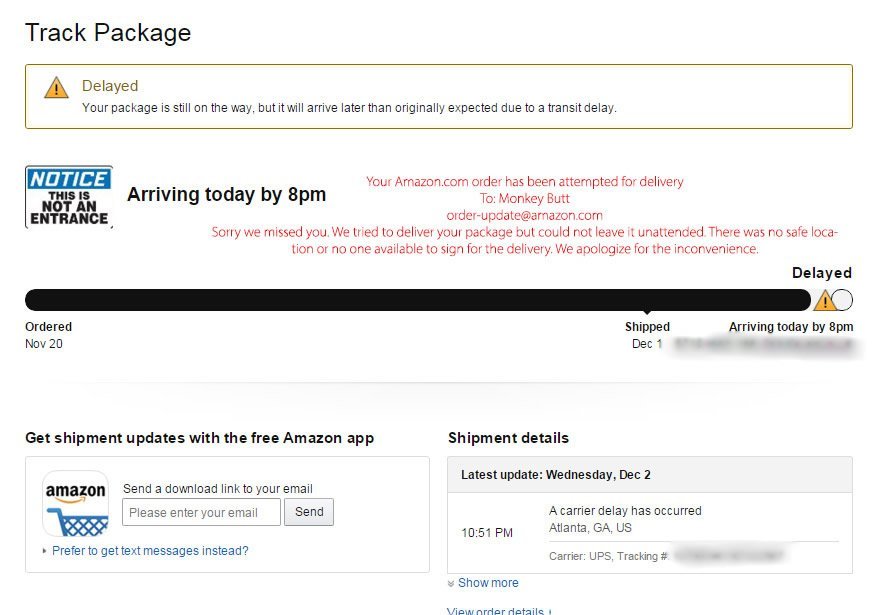Screen dimensions: 894x615
Task: Click 'Arriving today by 8pm' bold heading
Action: (226, 194)
